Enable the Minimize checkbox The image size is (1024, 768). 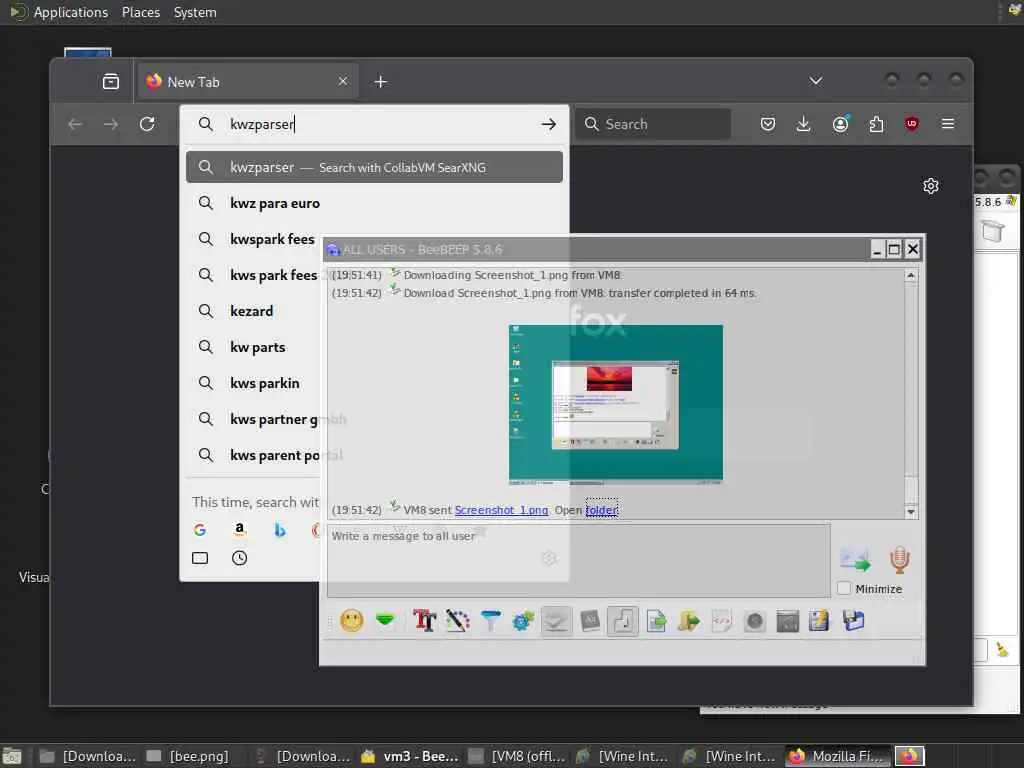(844, 588)
